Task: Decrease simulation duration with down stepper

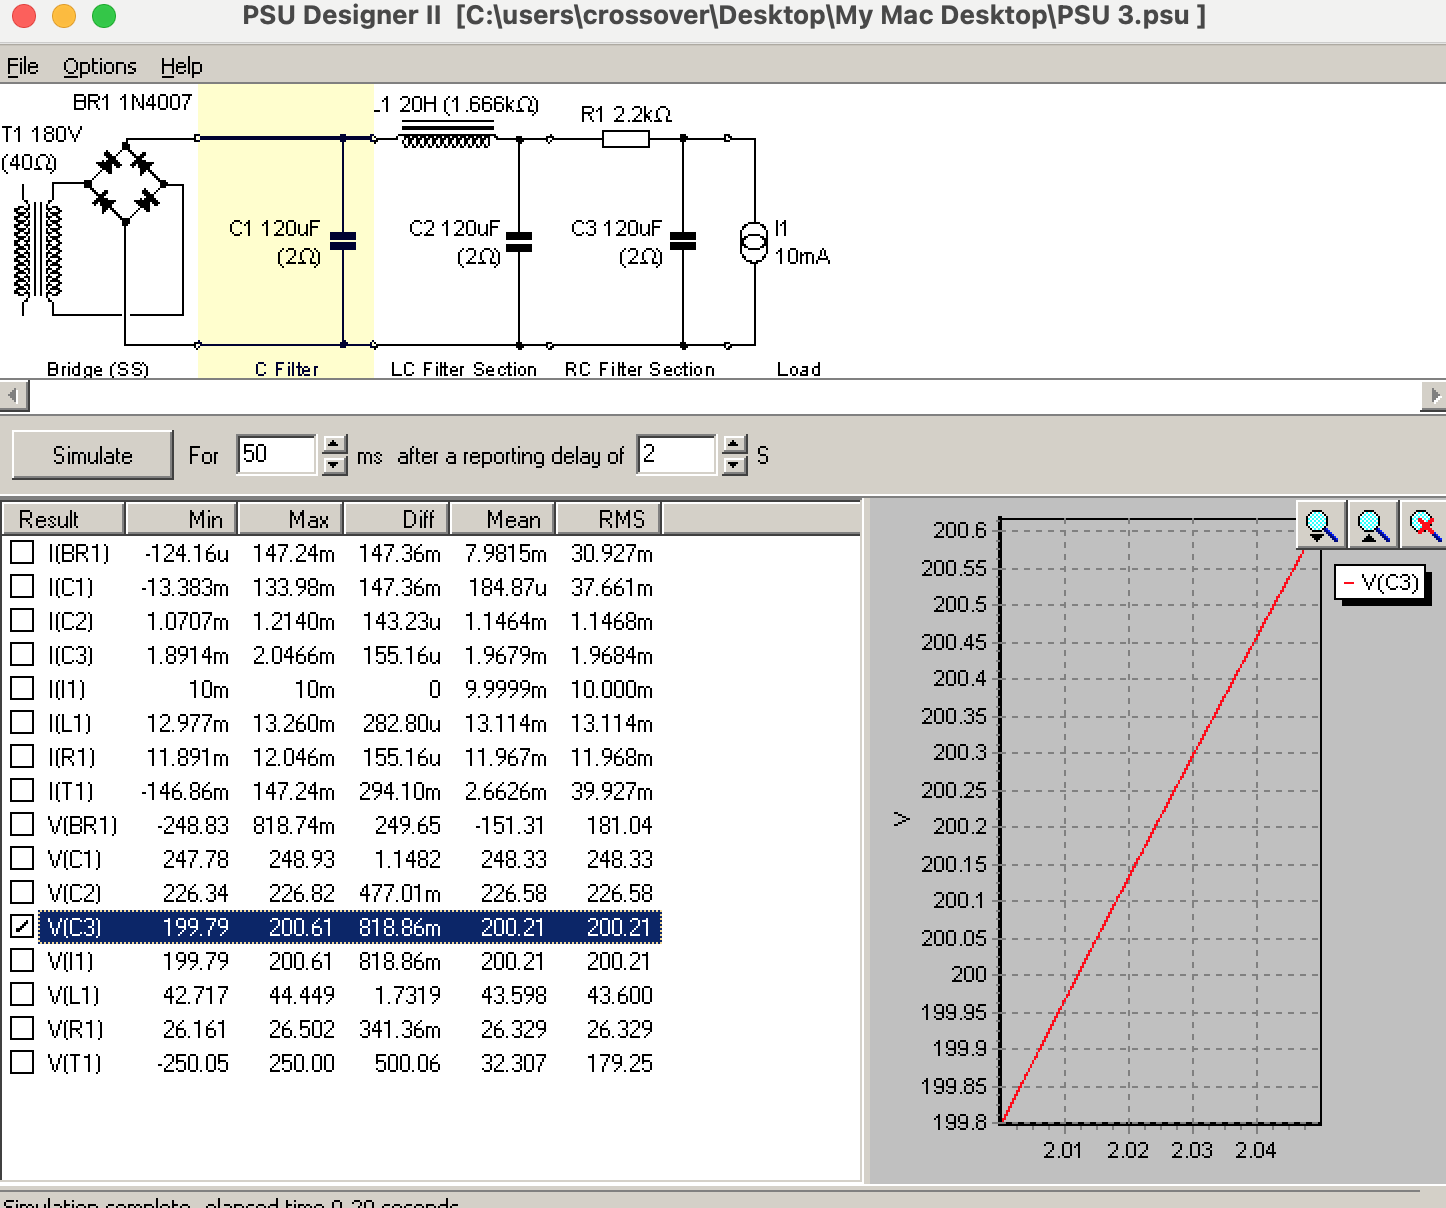Action: tap(335, 465)
